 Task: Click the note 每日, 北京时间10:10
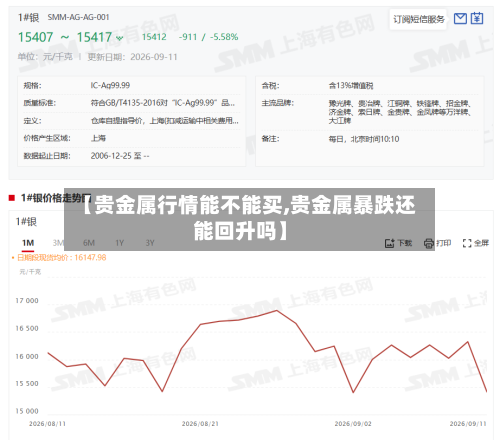tap(364, 139)
